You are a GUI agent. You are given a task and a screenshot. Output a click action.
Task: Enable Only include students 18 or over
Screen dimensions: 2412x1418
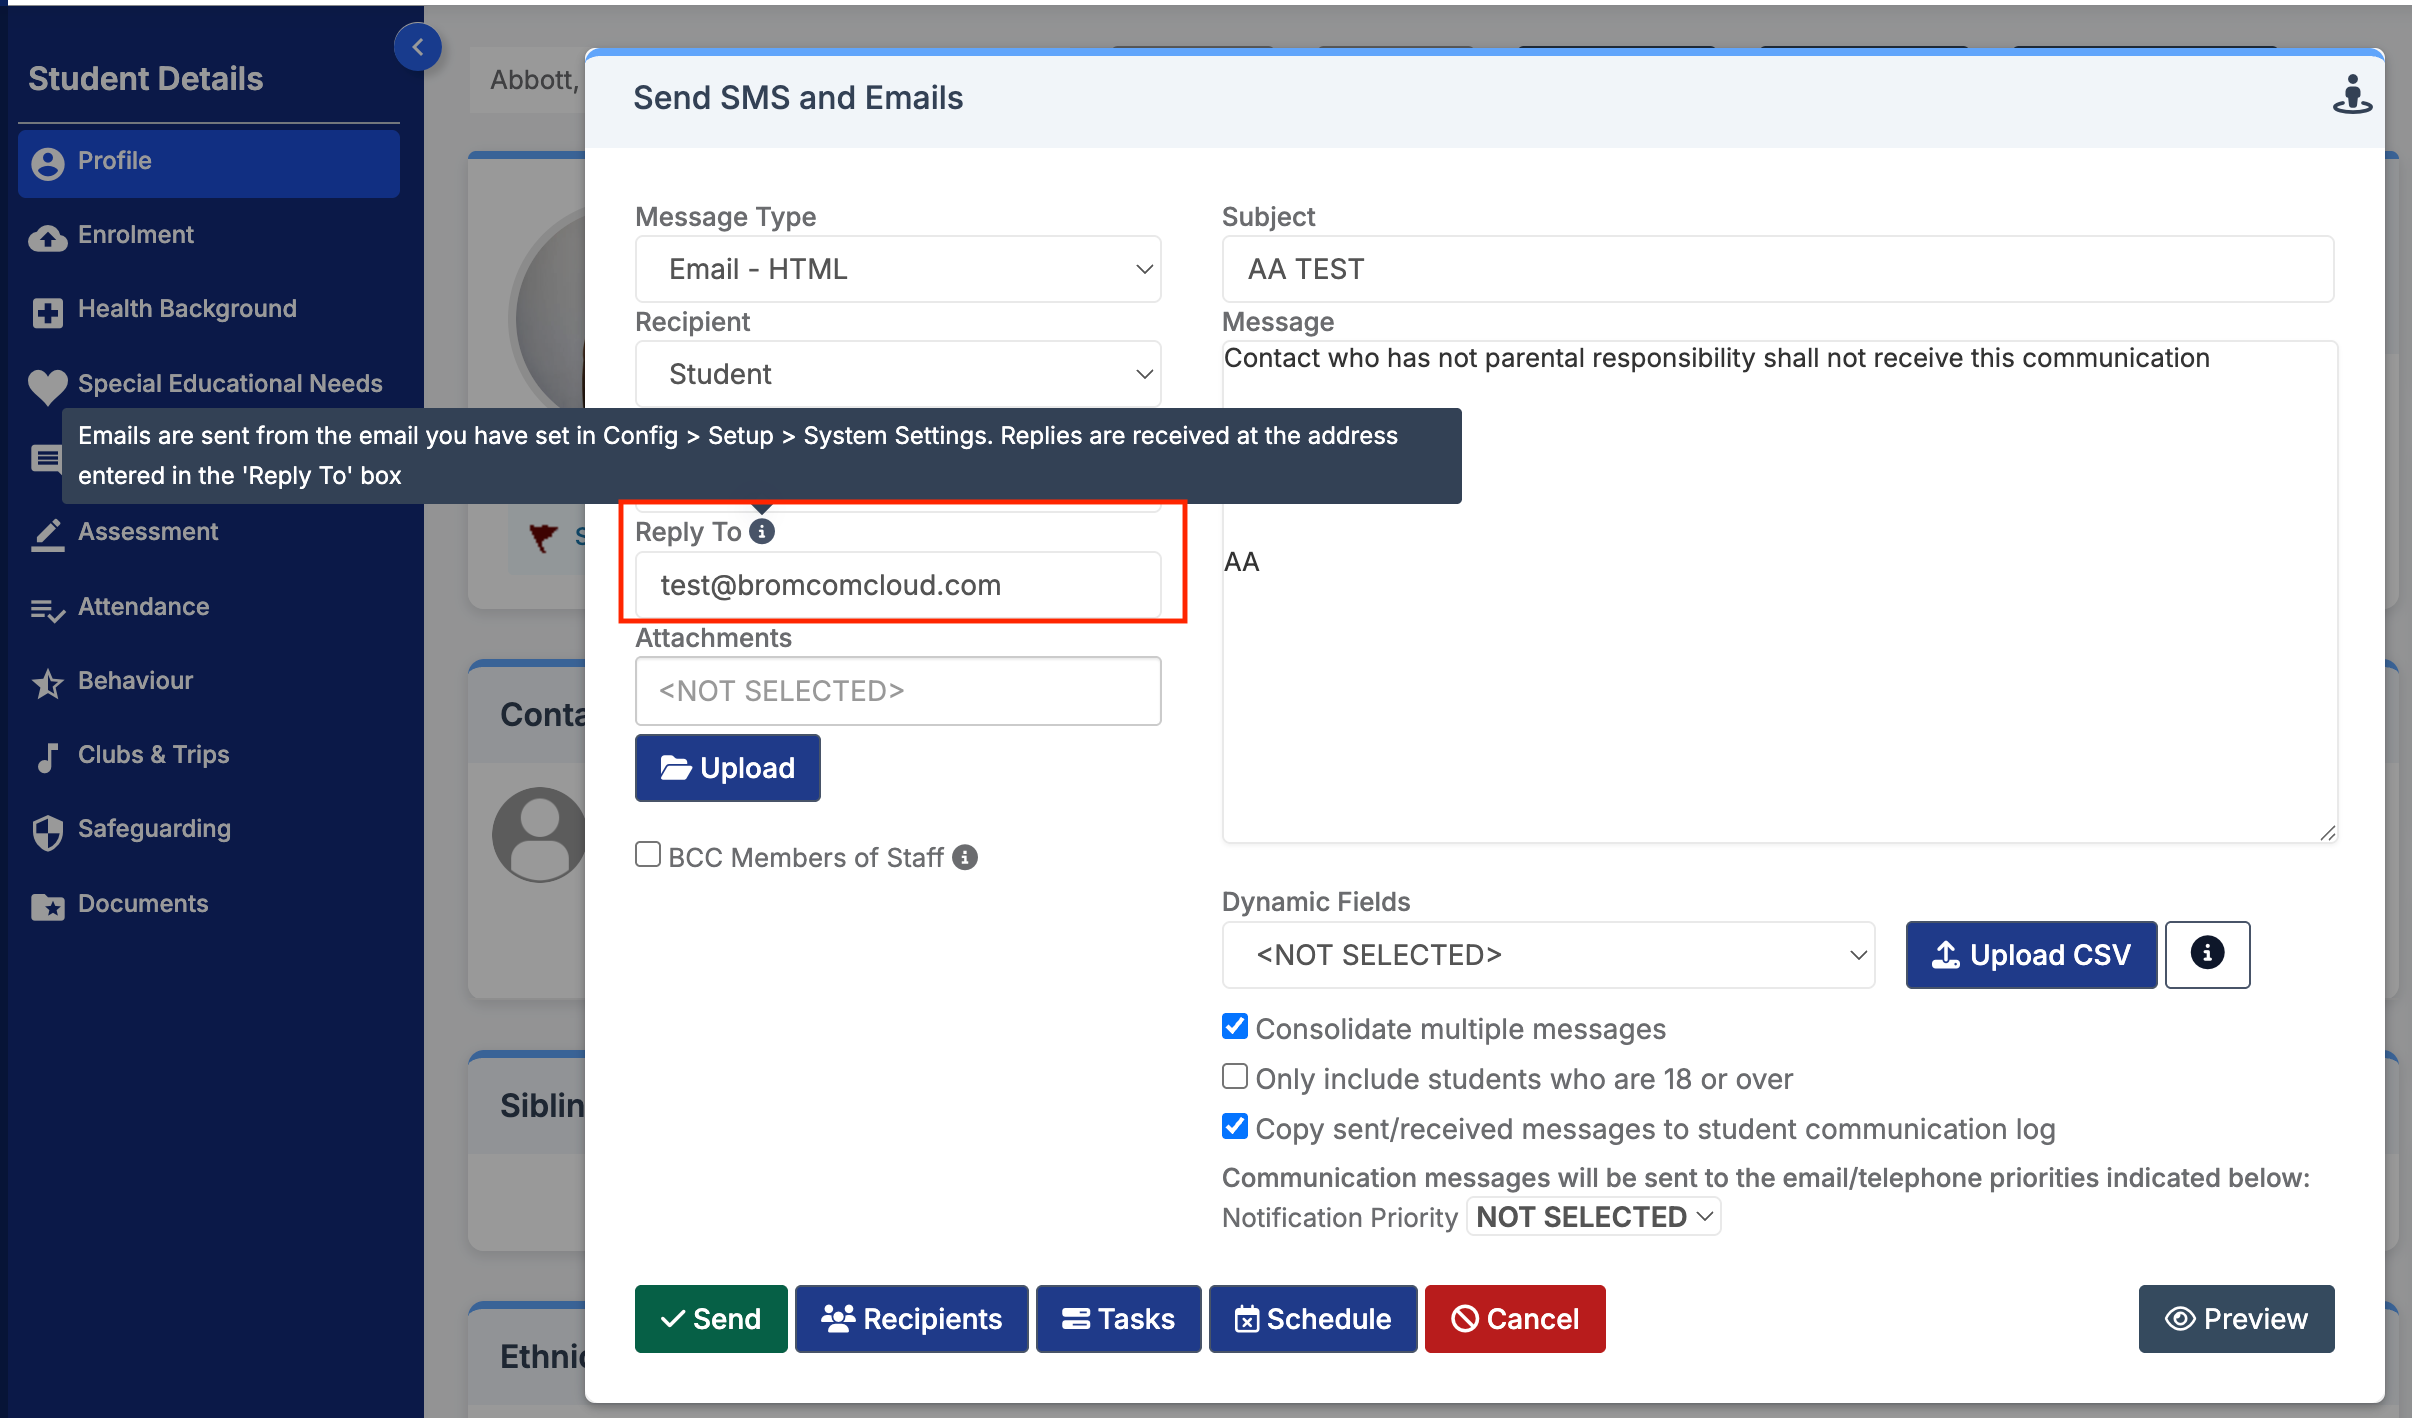(1235, 1076)
